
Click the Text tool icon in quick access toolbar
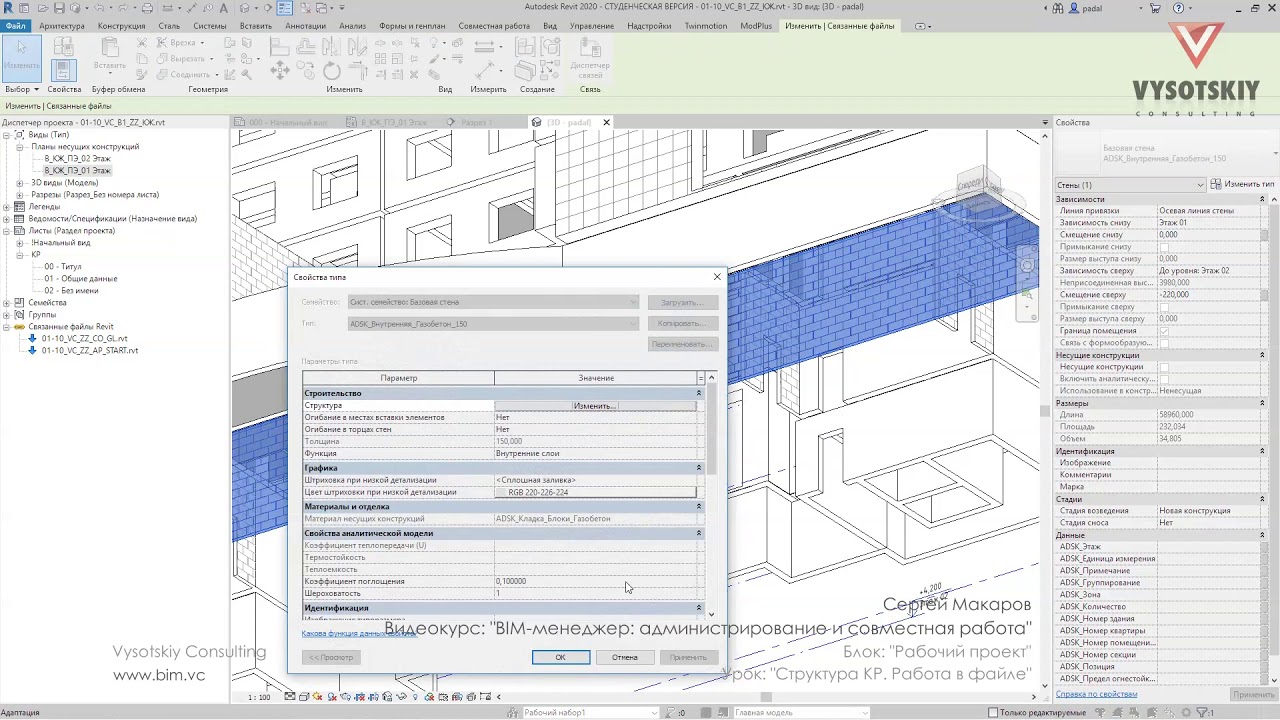pyautogui.click(x=223, y=8)
